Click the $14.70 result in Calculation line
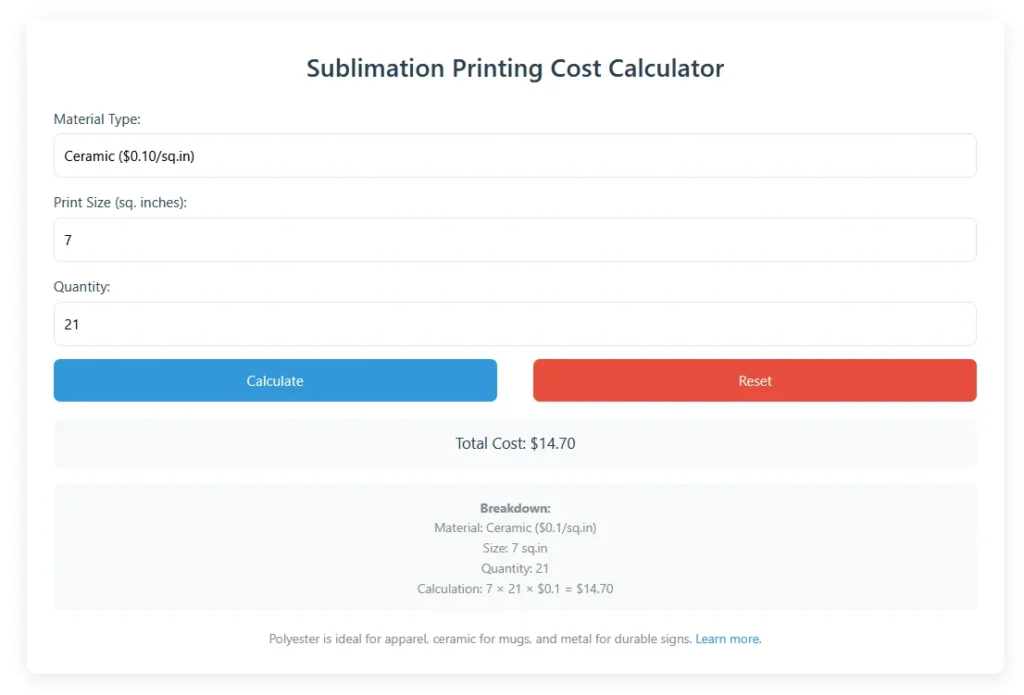The image size is (1024, 695). [594, 589]
